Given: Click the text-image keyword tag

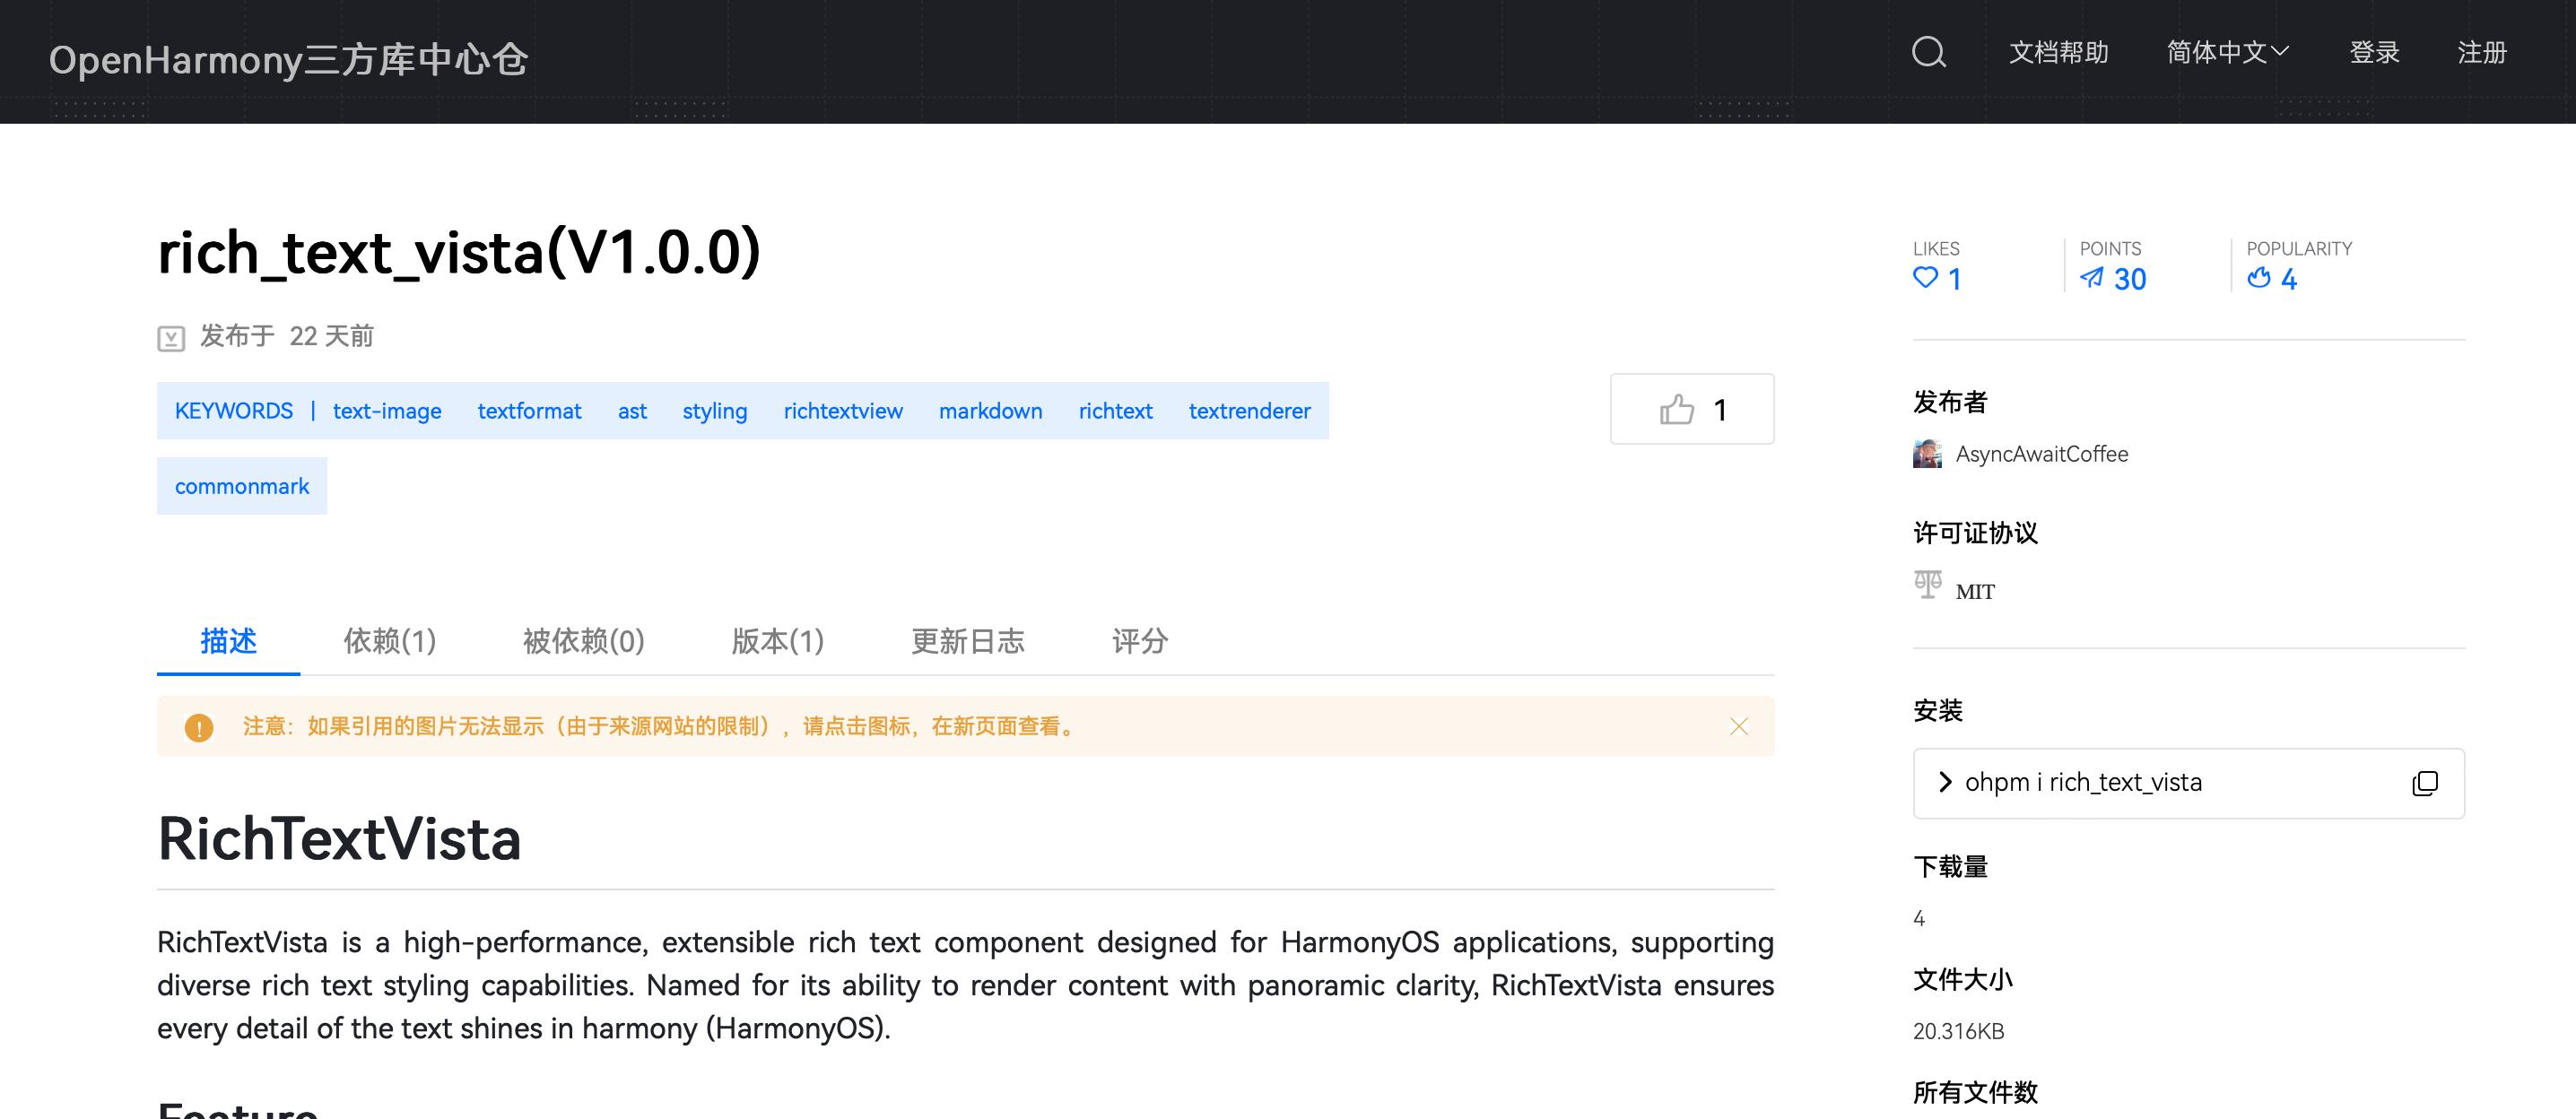Looking at the screenshot, I should tap(387, 411).
